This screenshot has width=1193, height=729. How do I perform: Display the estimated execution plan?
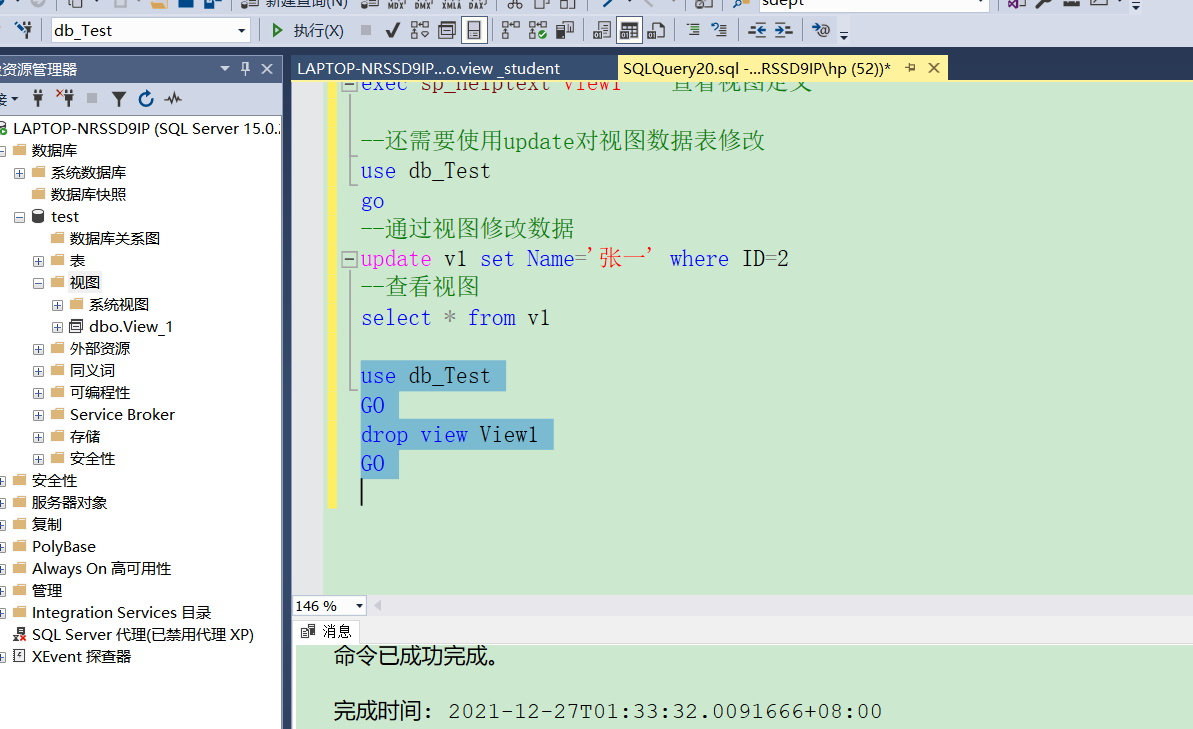[419, 30]
